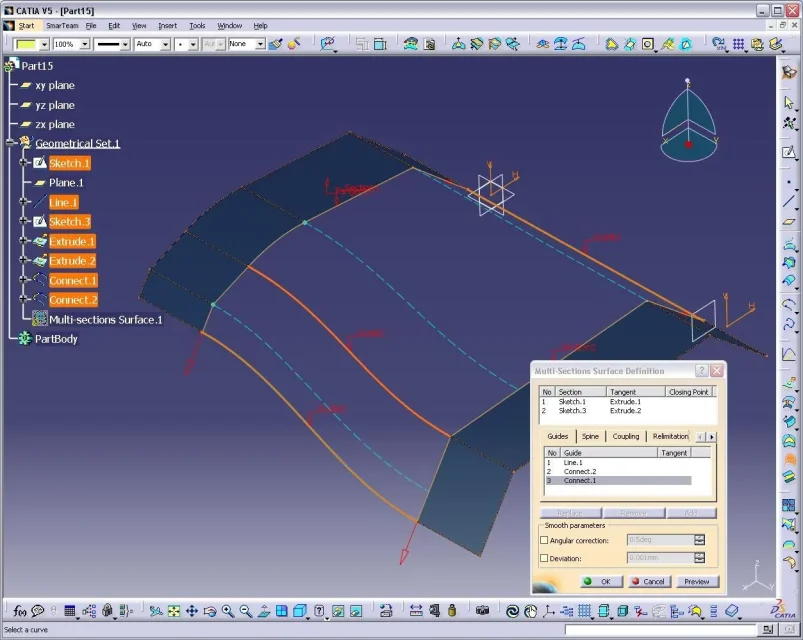
Task: Click the Multi-sections Surface.1 tree icon
Action: [40, 319]
